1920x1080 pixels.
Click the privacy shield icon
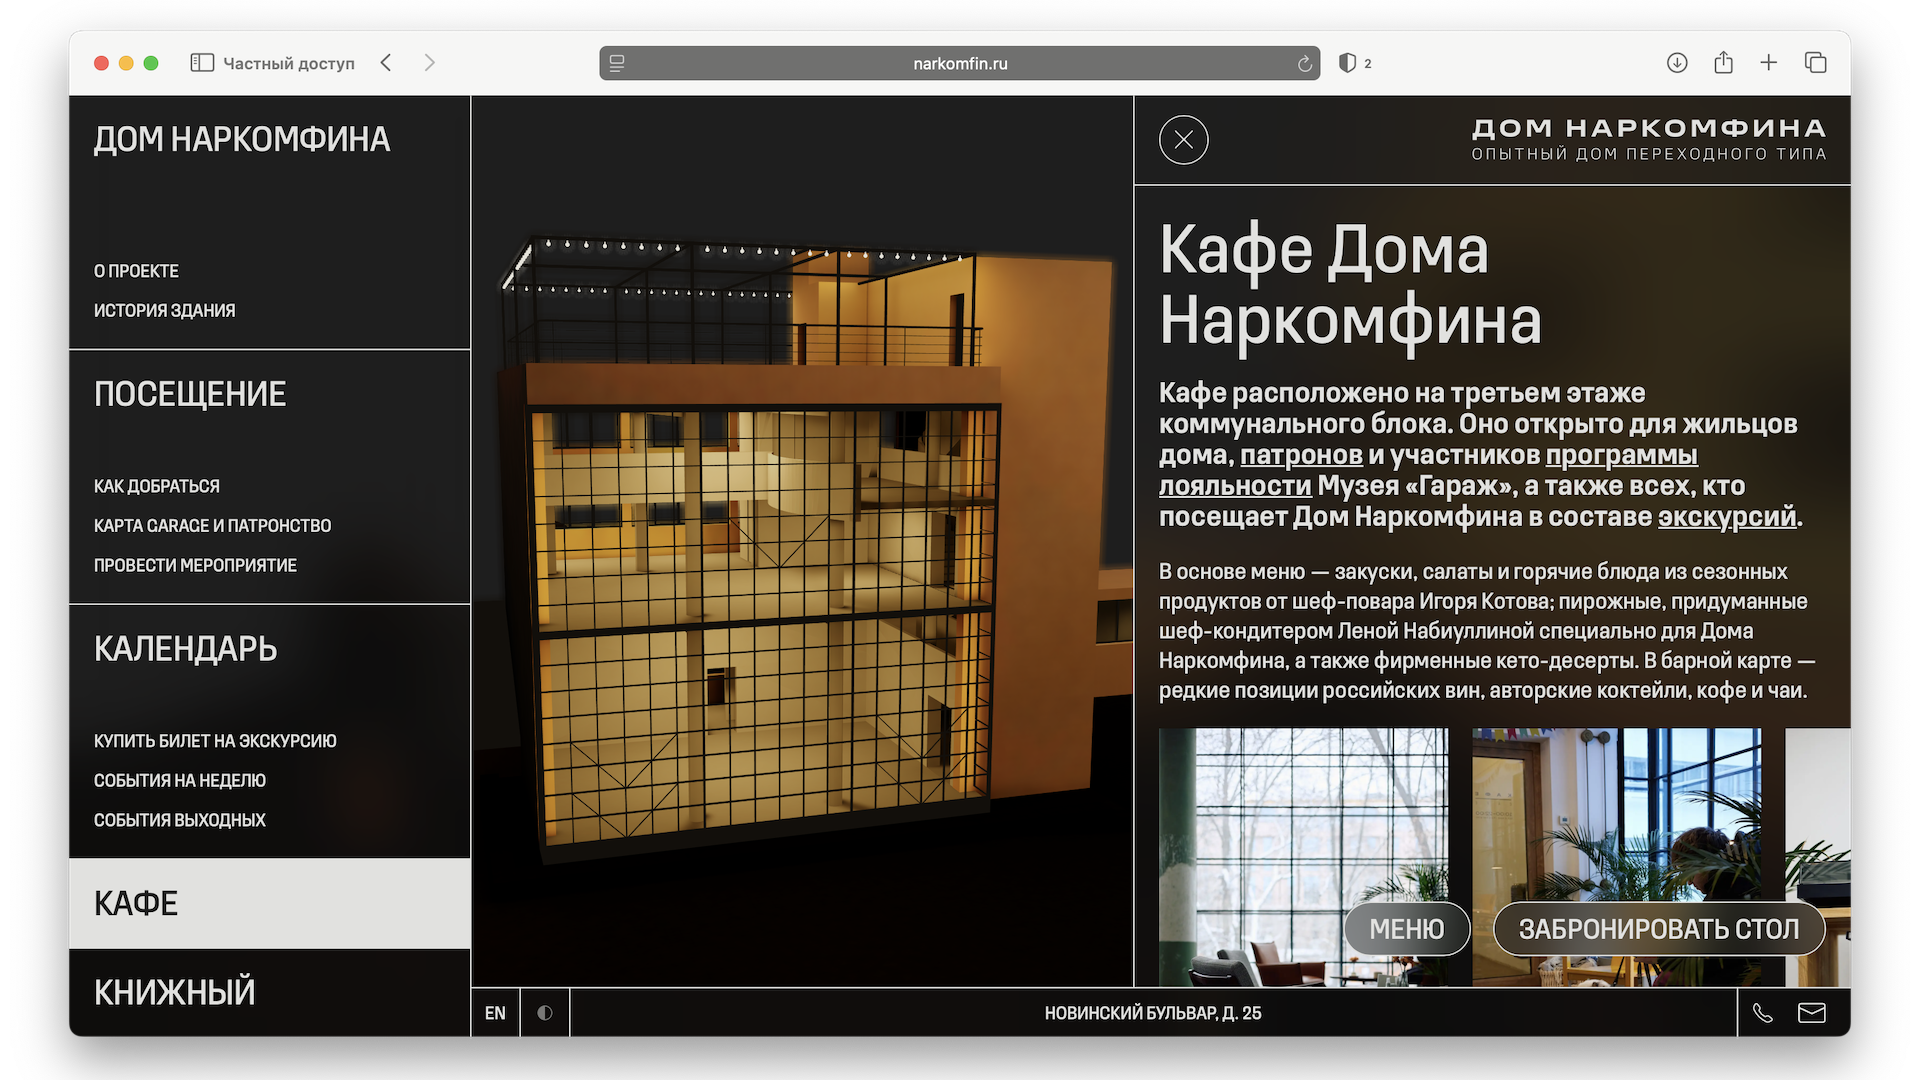[x=1348, y=63]
